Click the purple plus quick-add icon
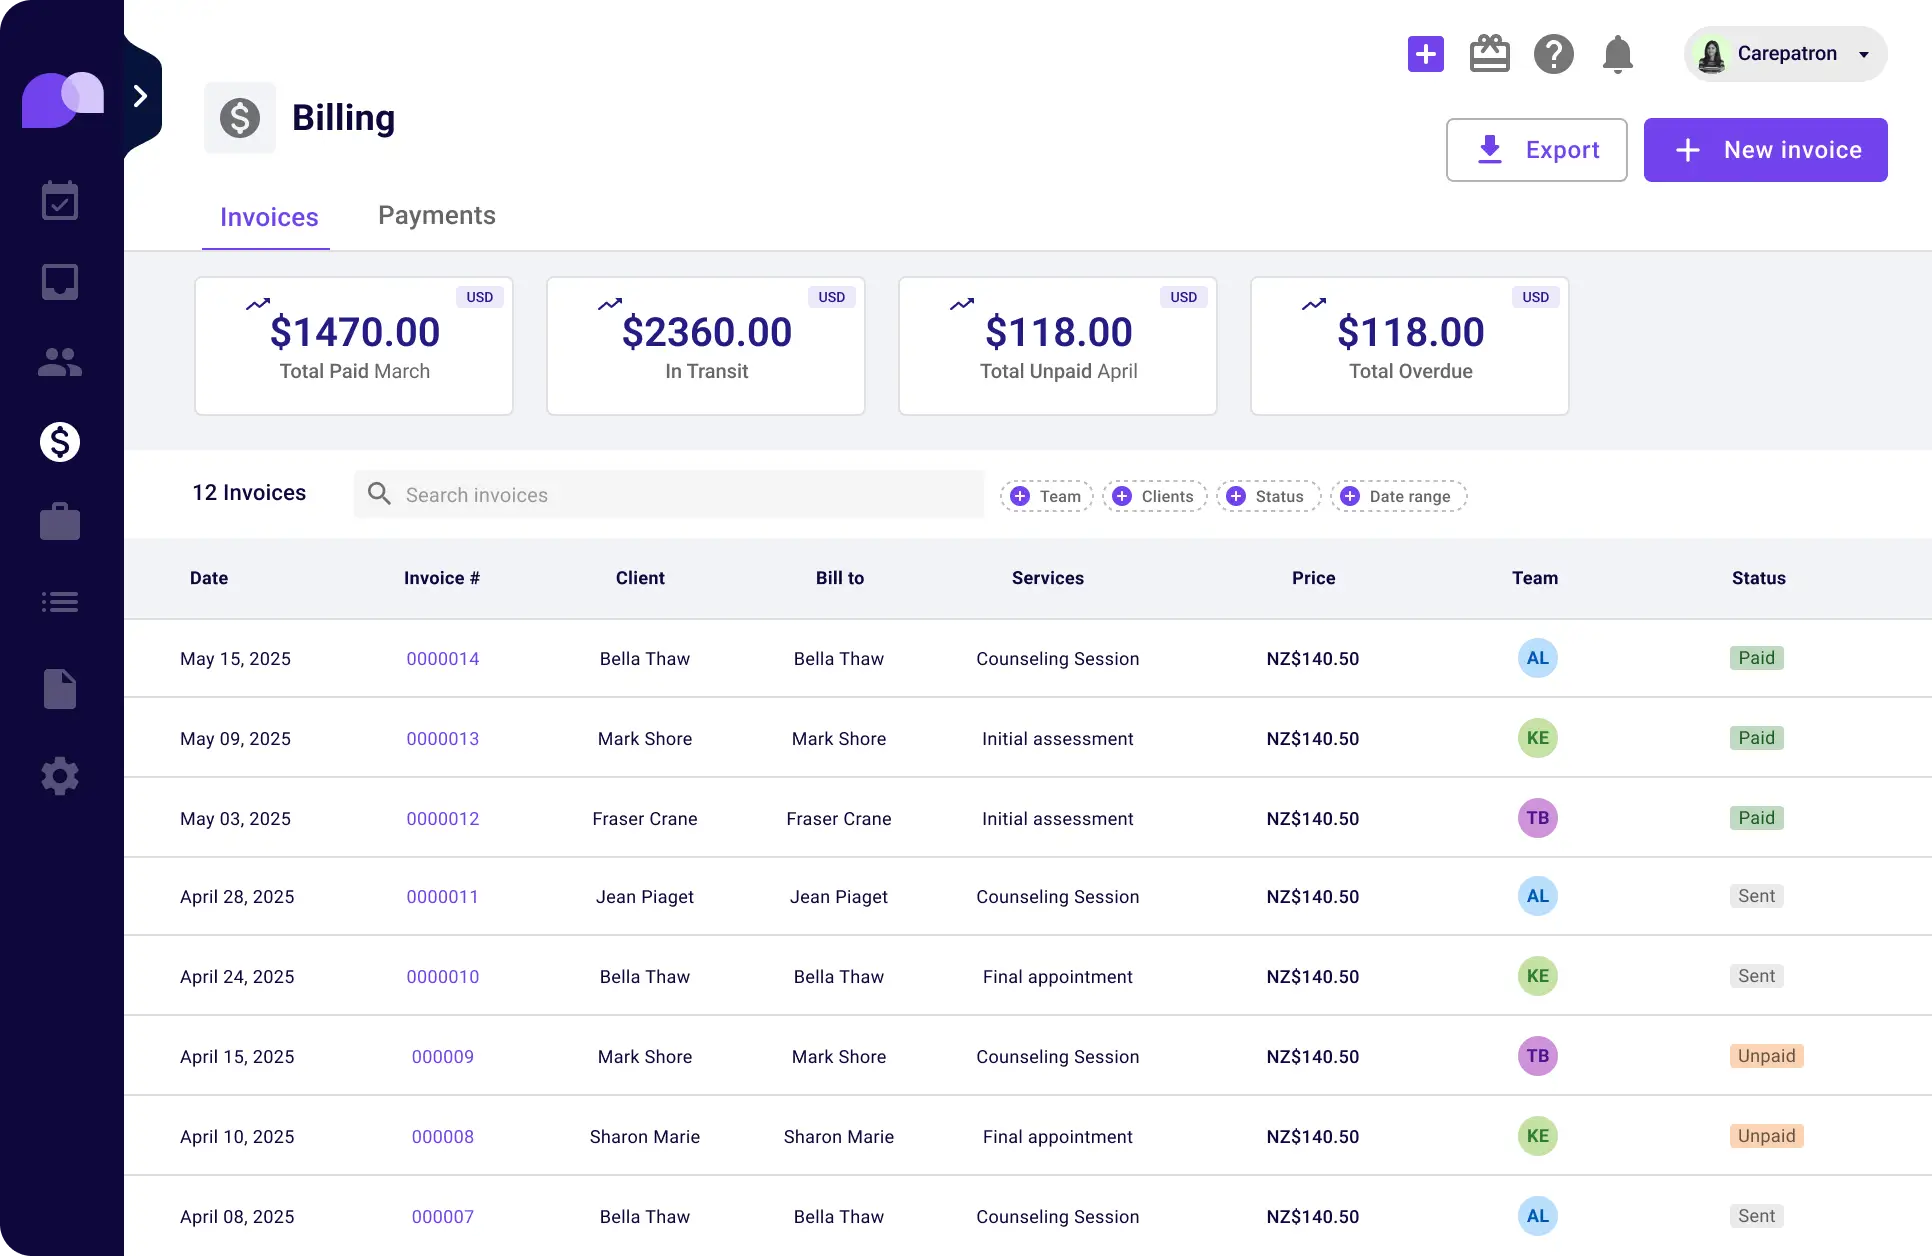This screenshot has width=1932, height=1256. (x=1425, y=54)
